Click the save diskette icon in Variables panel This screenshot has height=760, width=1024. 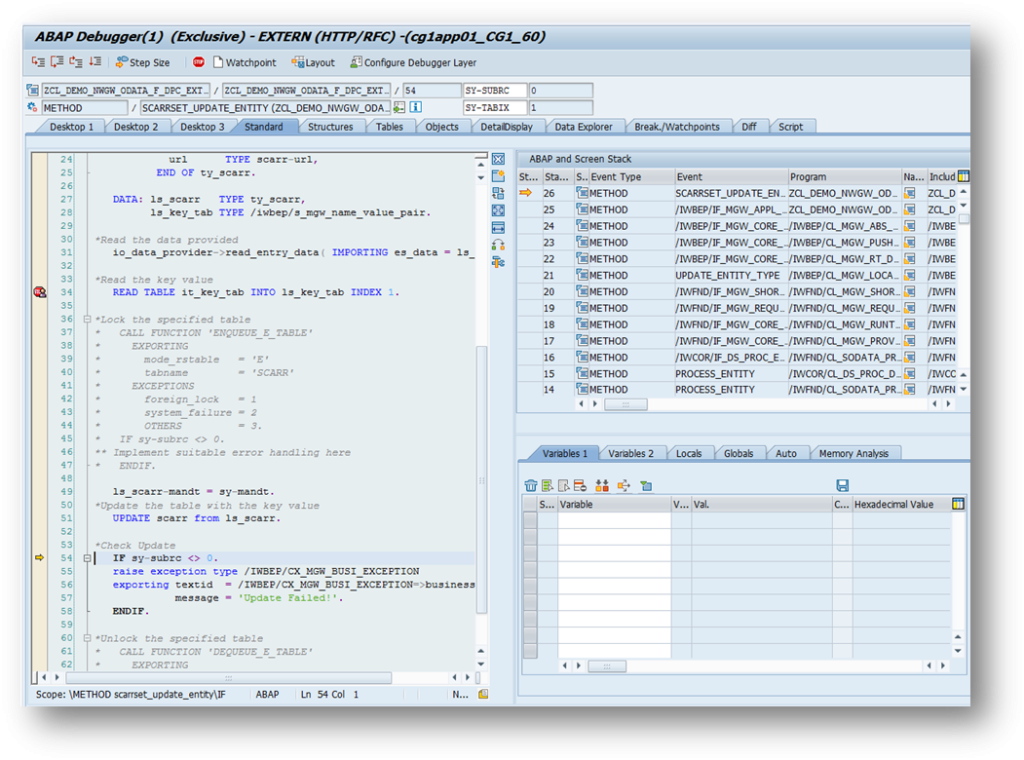842,485
